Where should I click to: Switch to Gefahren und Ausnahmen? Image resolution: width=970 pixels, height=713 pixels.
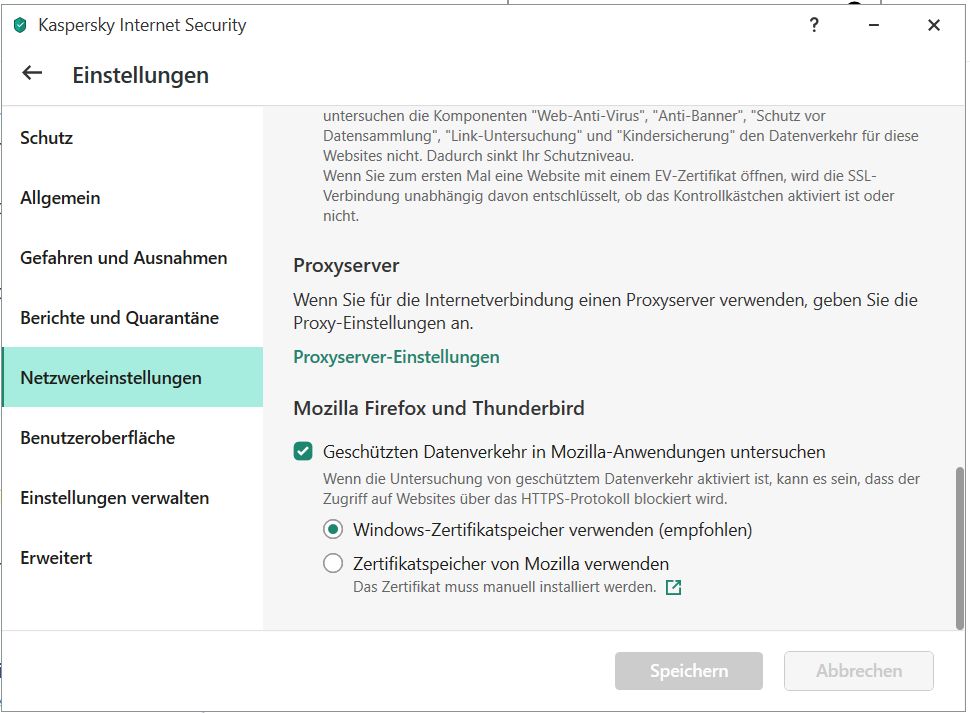click(132, 257)
